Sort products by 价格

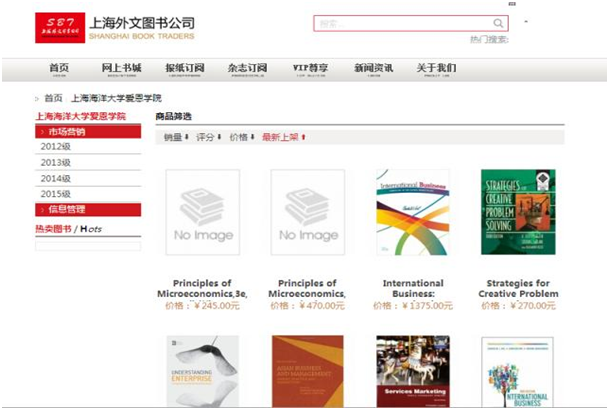(x=242, y=137)
